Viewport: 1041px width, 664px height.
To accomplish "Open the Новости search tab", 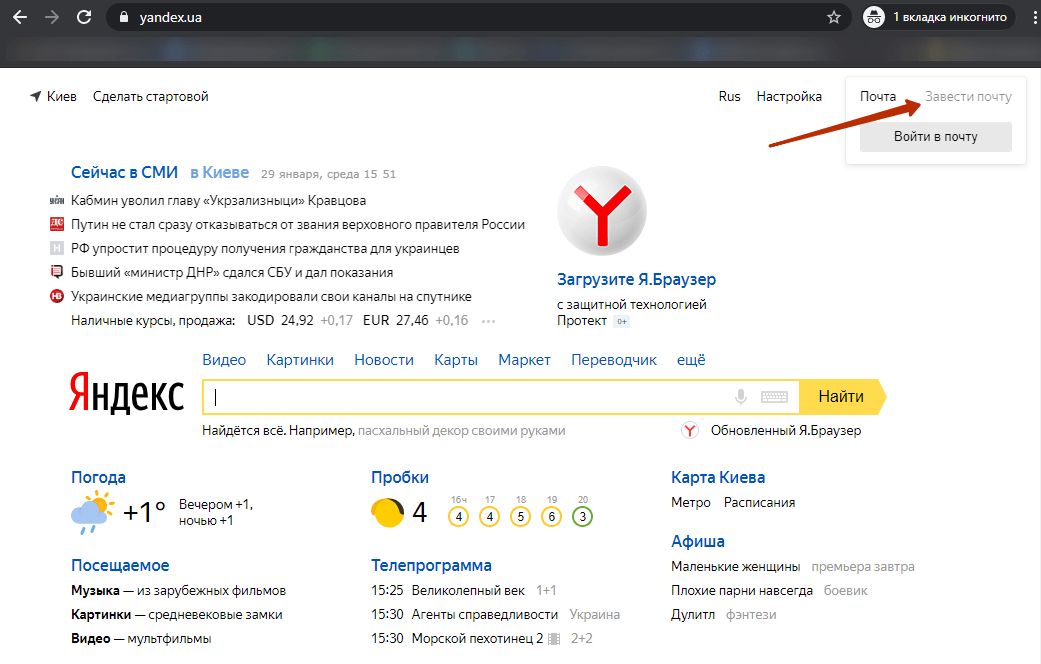I will [384, 360].
